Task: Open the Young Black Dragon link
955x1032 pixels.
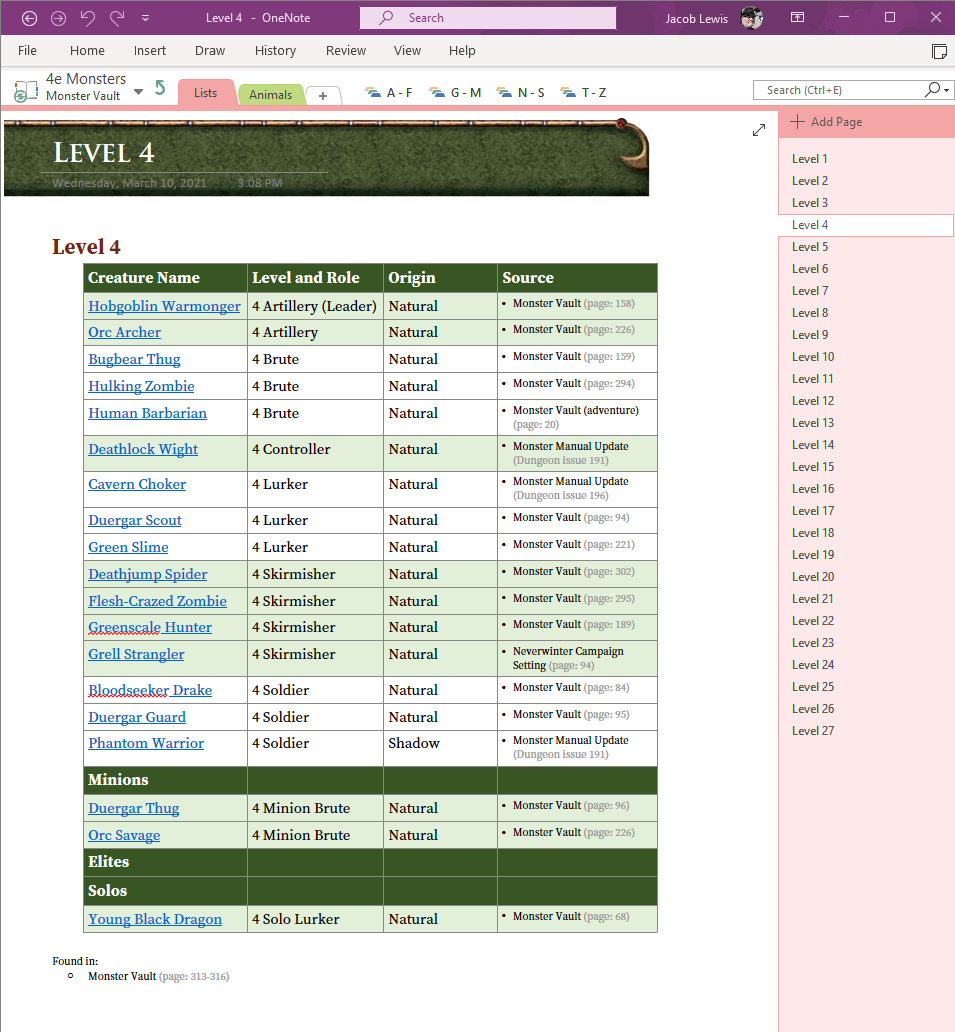Action: [x=155, y=919]
